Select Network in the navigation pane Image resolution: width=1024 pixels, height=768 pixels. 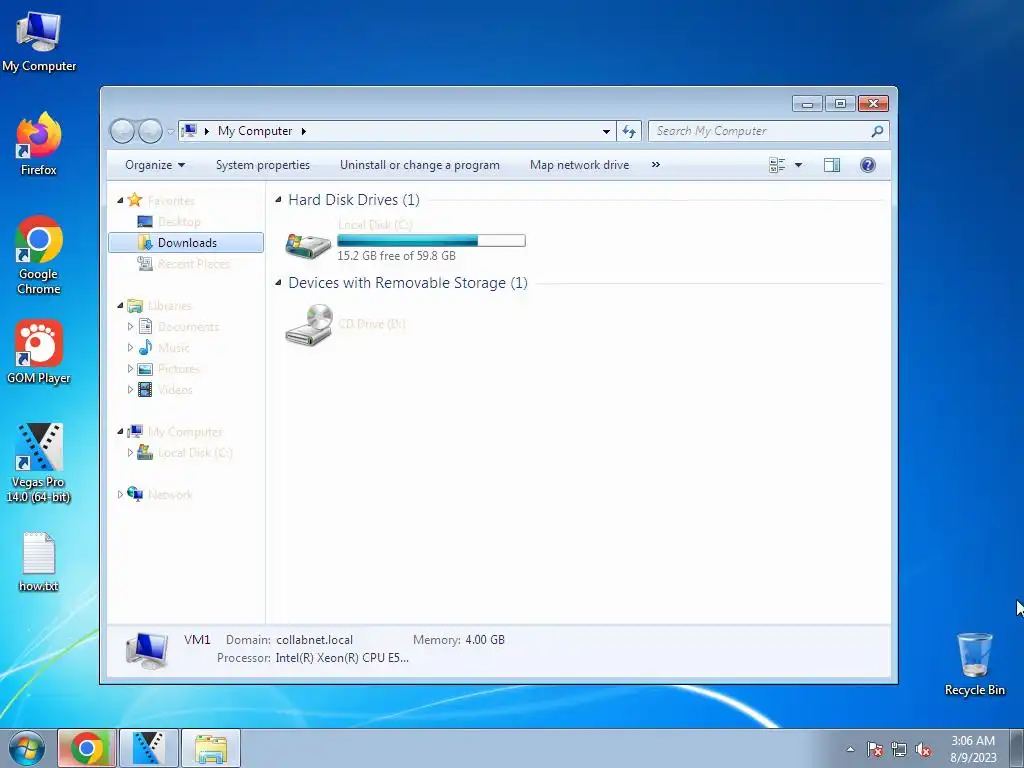[x=170, y=495]
